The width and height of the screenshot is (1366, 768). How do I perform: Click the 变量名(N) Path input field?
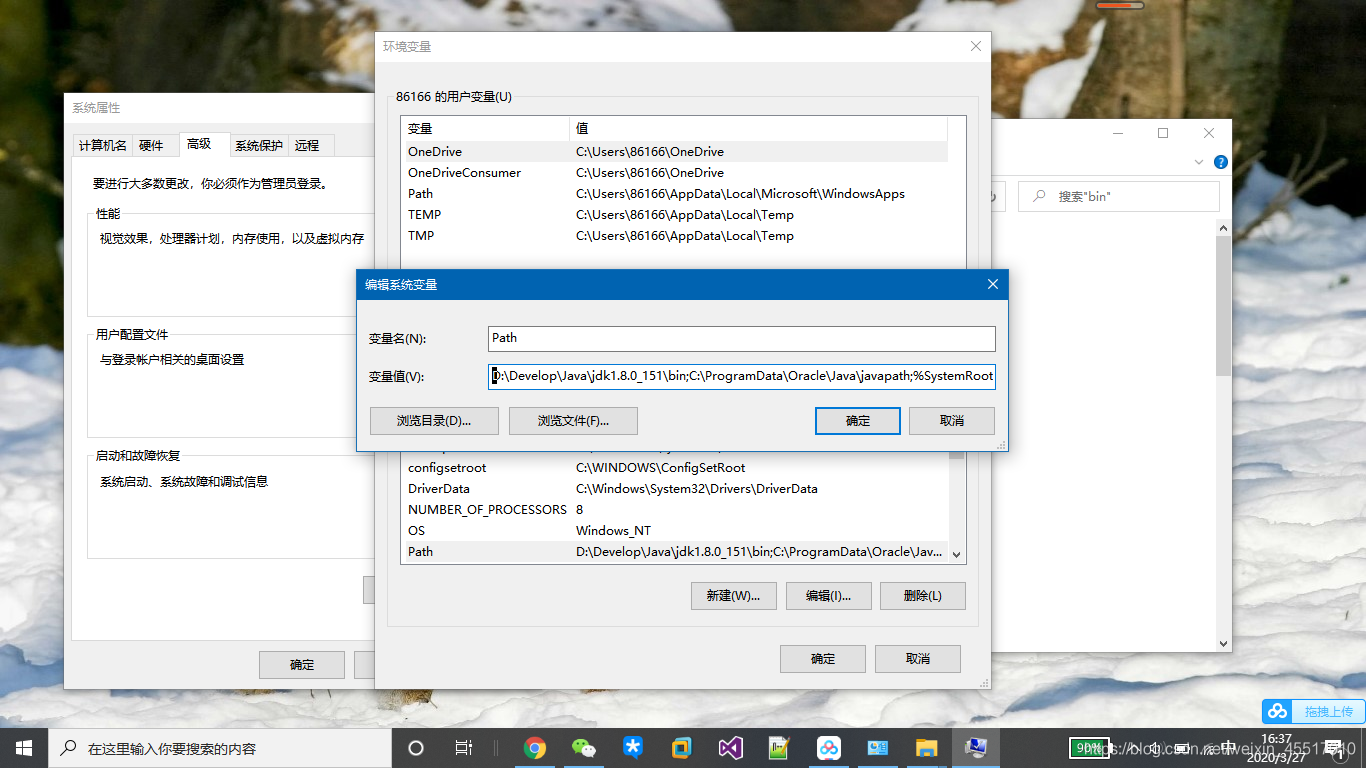tap(742, 338)
